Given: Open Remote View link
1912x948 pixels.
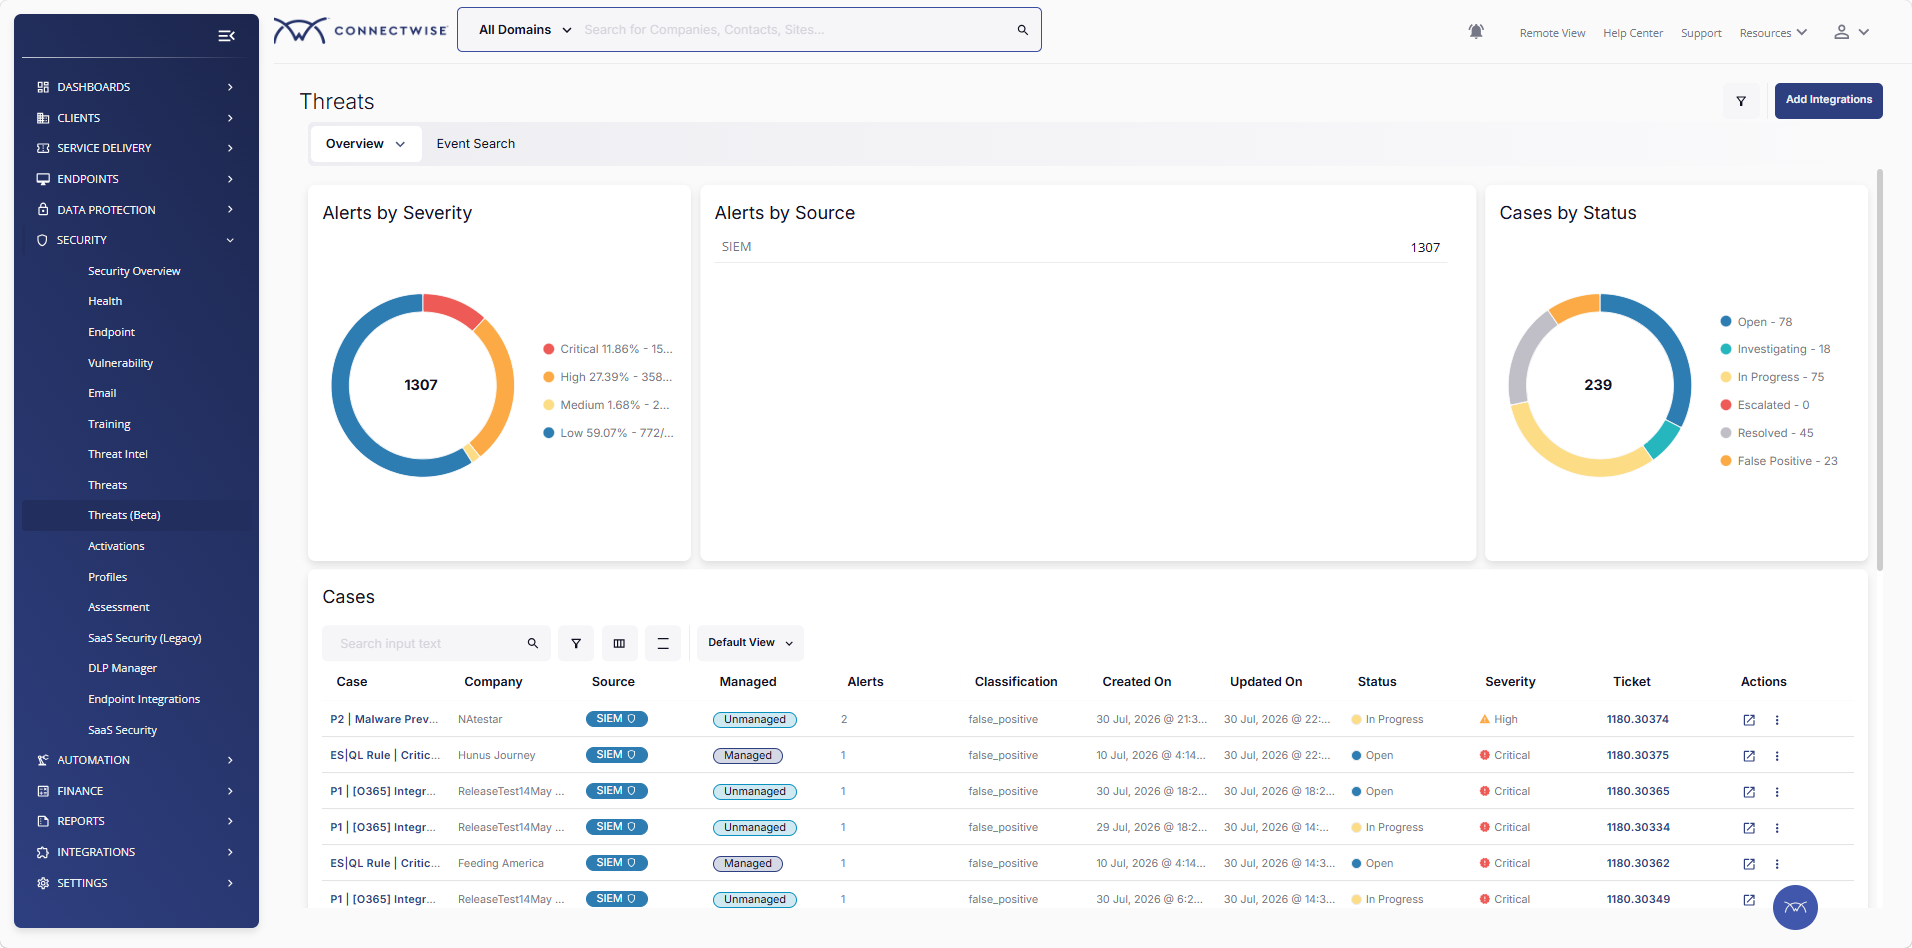Looking at the screenshot, I should click(1552, 33).
